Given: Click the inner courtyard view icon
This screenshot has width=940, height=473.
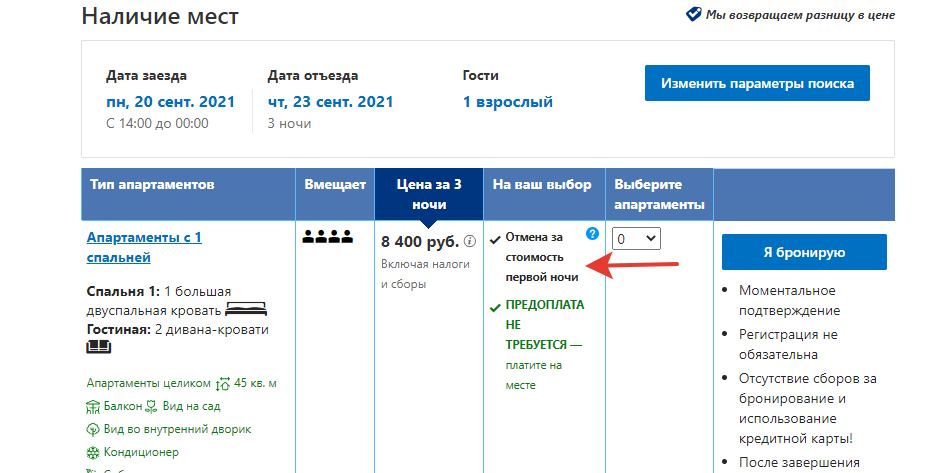Looking at the screenshot, I should point(93,429).
